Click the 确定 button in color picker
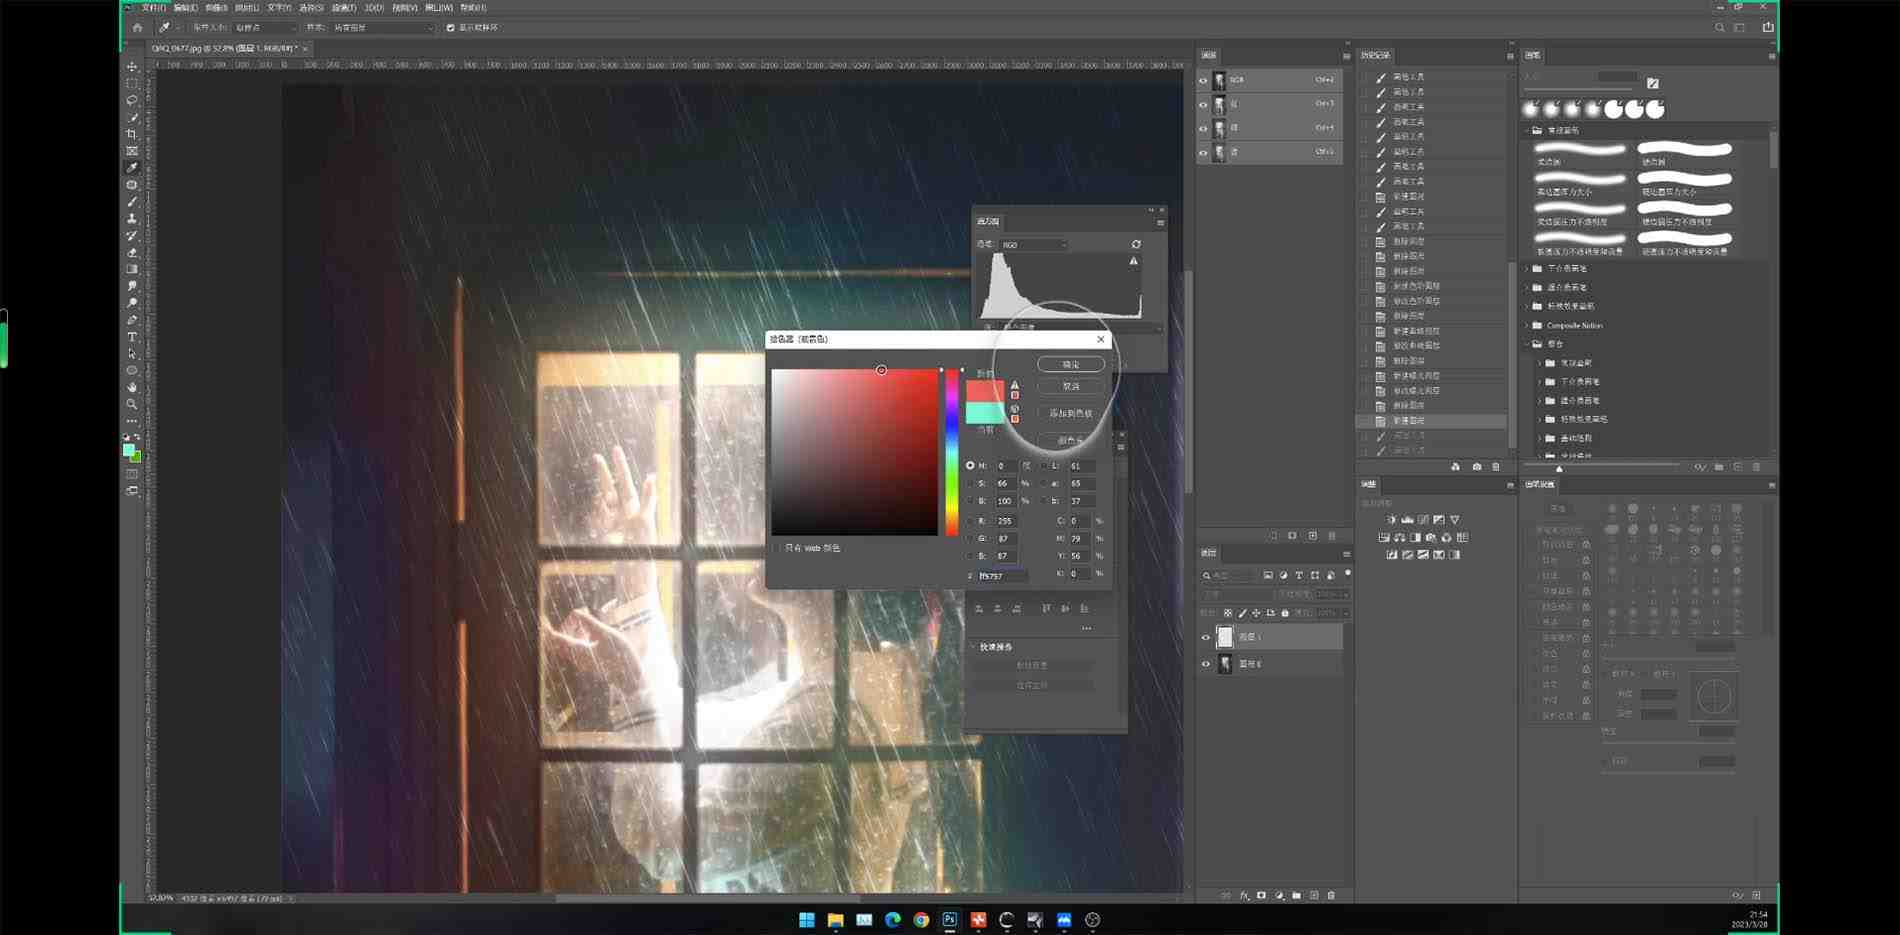Screen dimensions: 1900x935 click(x=1069, y=364)
